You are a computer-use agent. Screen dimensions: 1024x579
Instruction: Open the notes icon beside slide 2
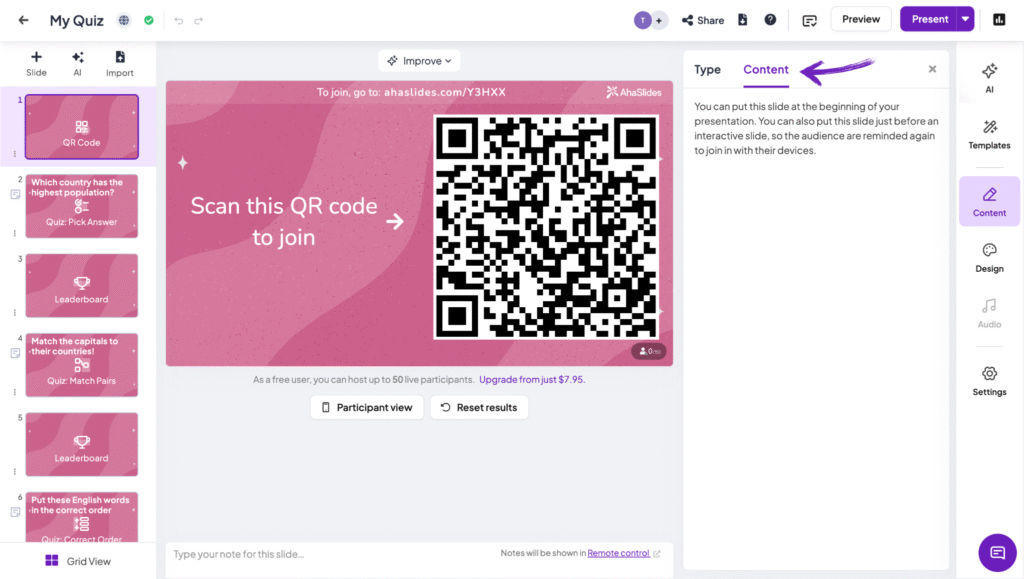[15, 195]
